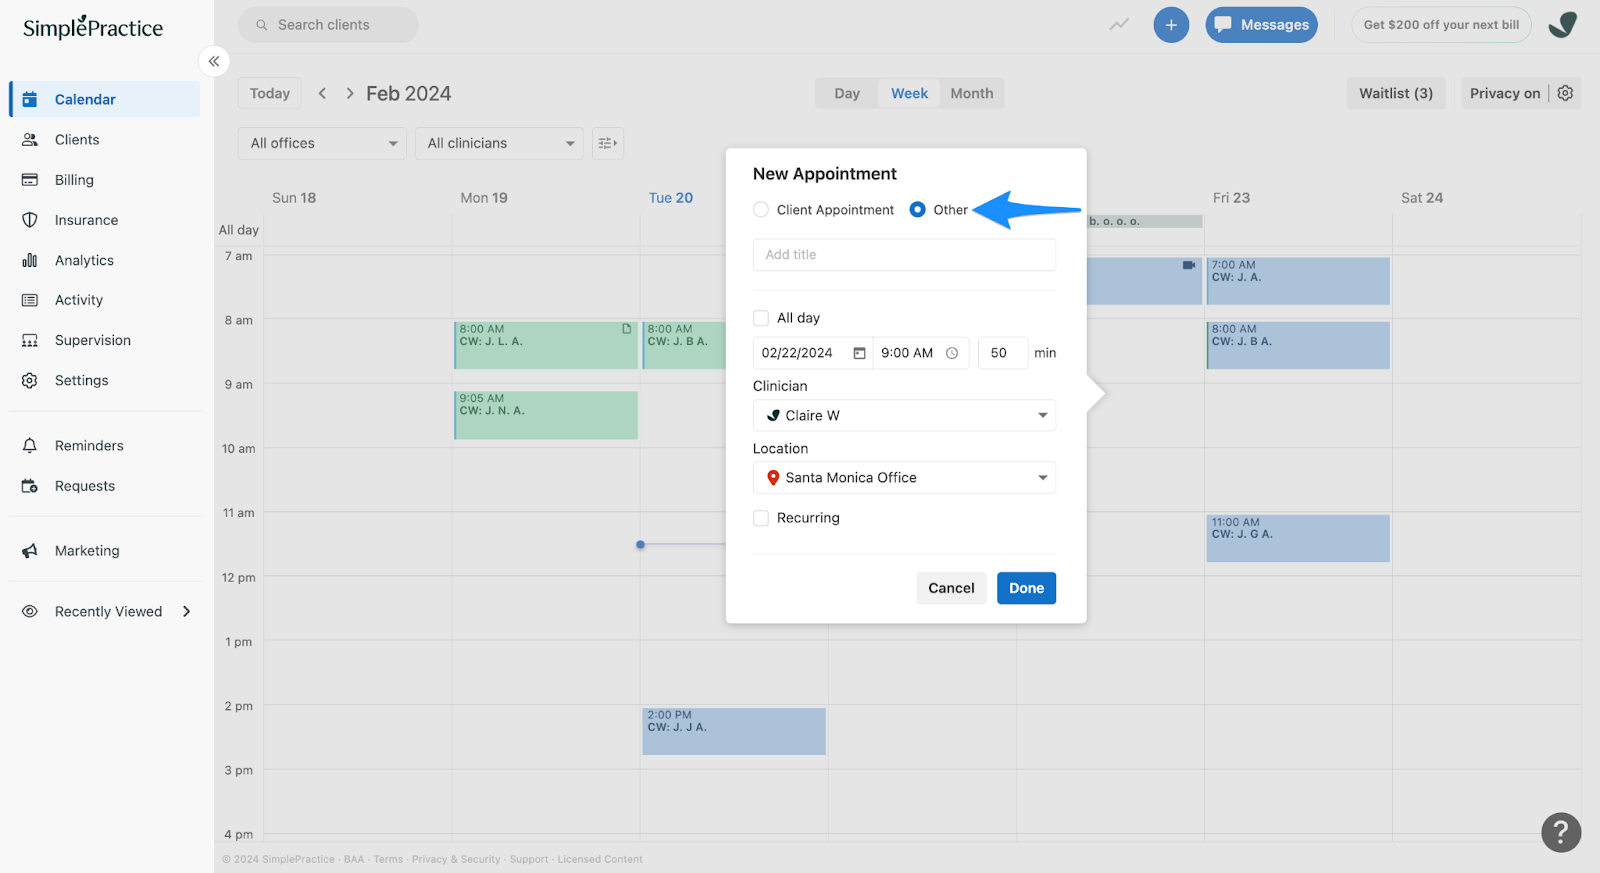The image size is (1600, 873).
Task: Open the date picker calendar icon
Action: tap(858, 353)
